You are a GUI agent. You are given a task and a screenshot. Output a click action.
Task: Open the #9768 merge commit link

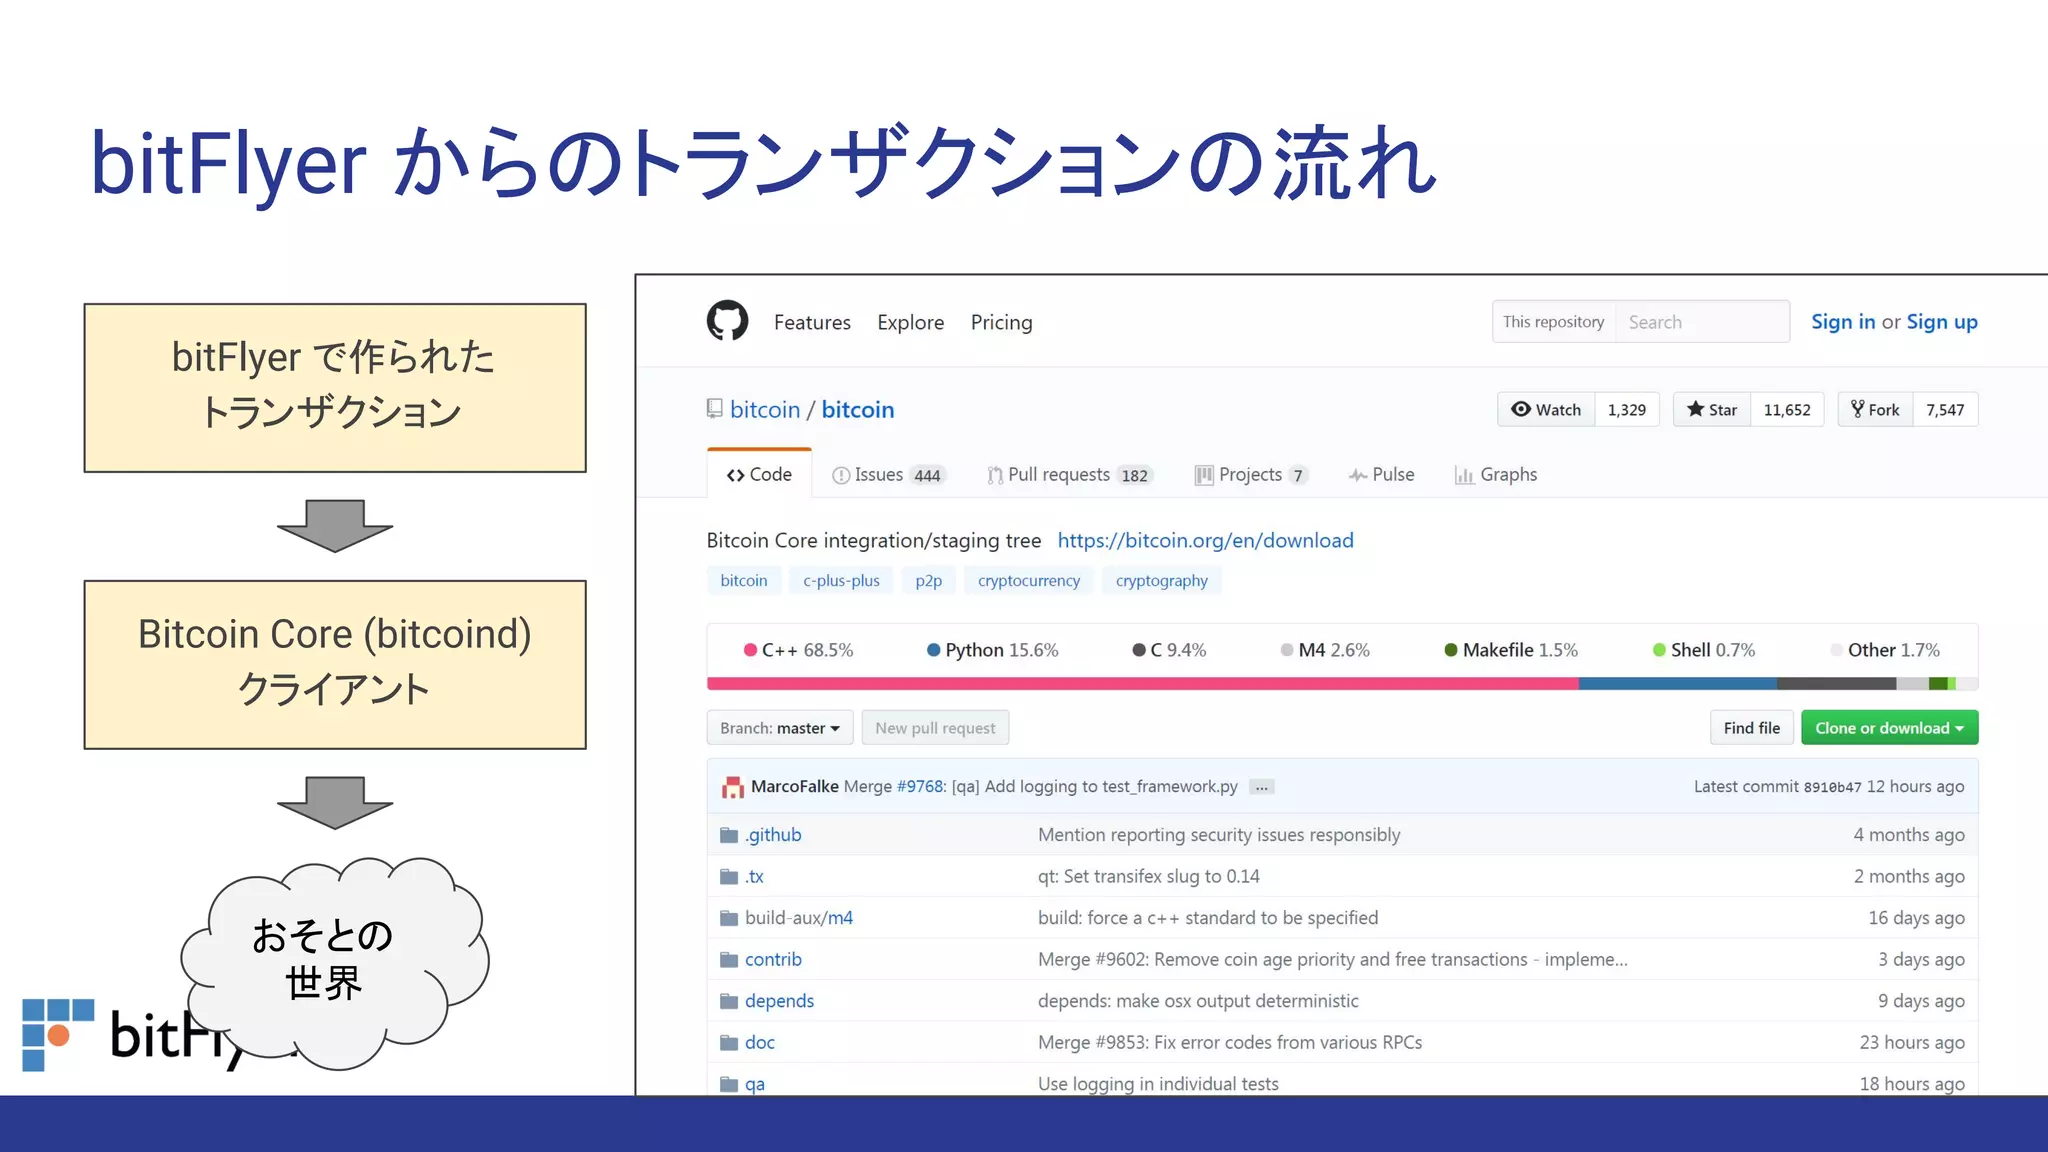(920, 787)
